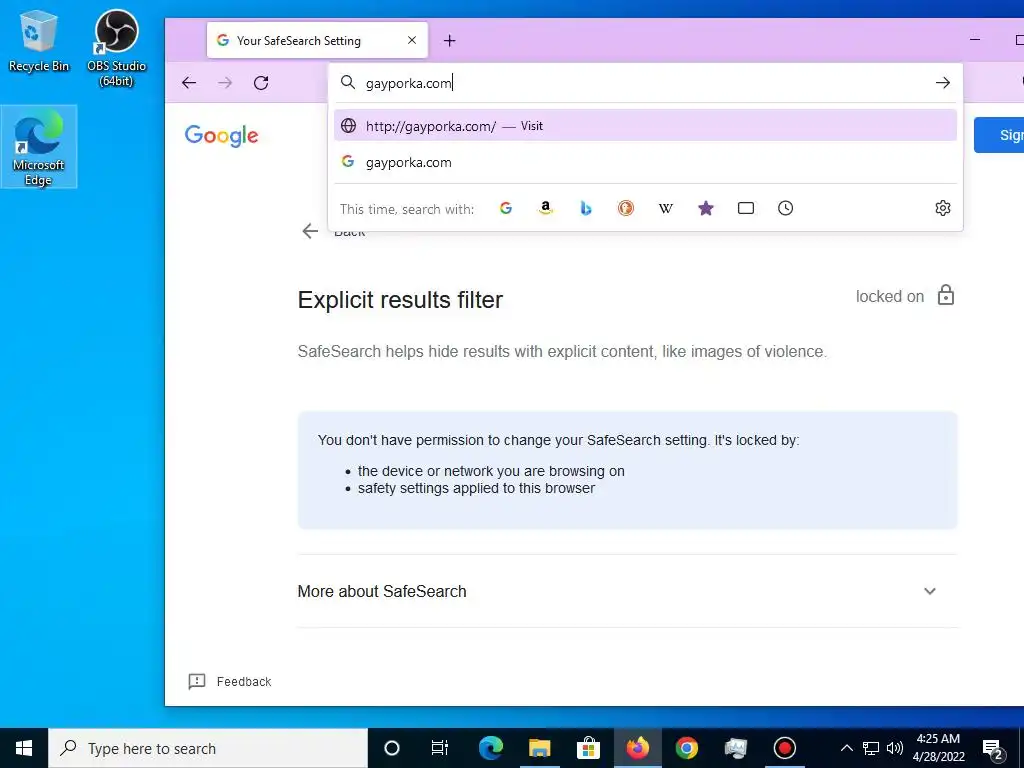Open a new tab with plus button

(449, 40)
